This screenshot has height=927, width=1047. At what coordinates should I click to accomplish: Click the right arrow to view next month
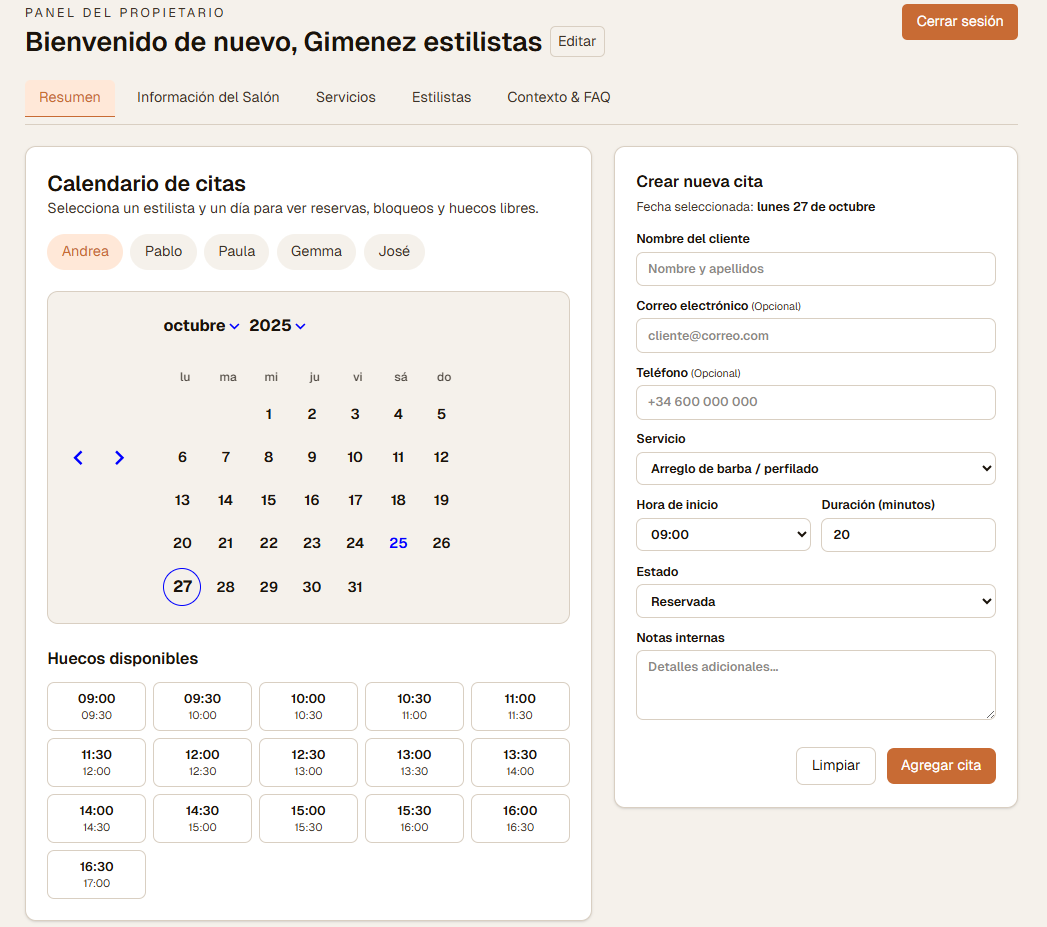119,457
